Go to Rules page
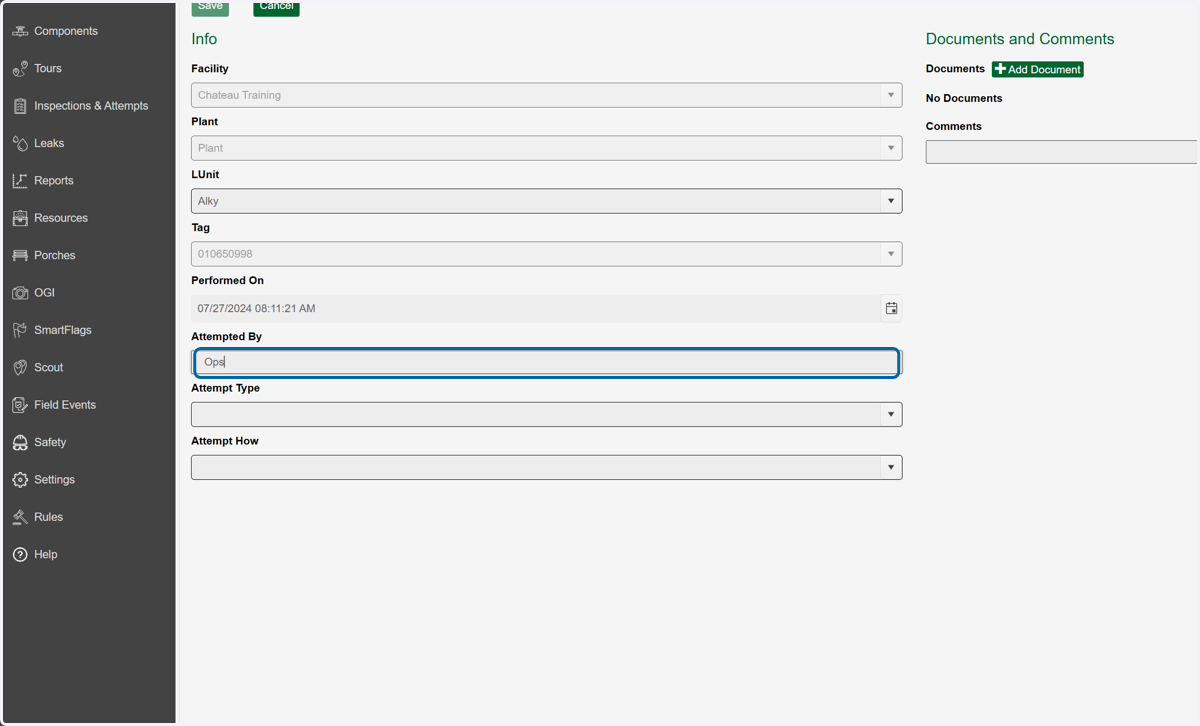1200x726 pixels. tap(49, 517)
